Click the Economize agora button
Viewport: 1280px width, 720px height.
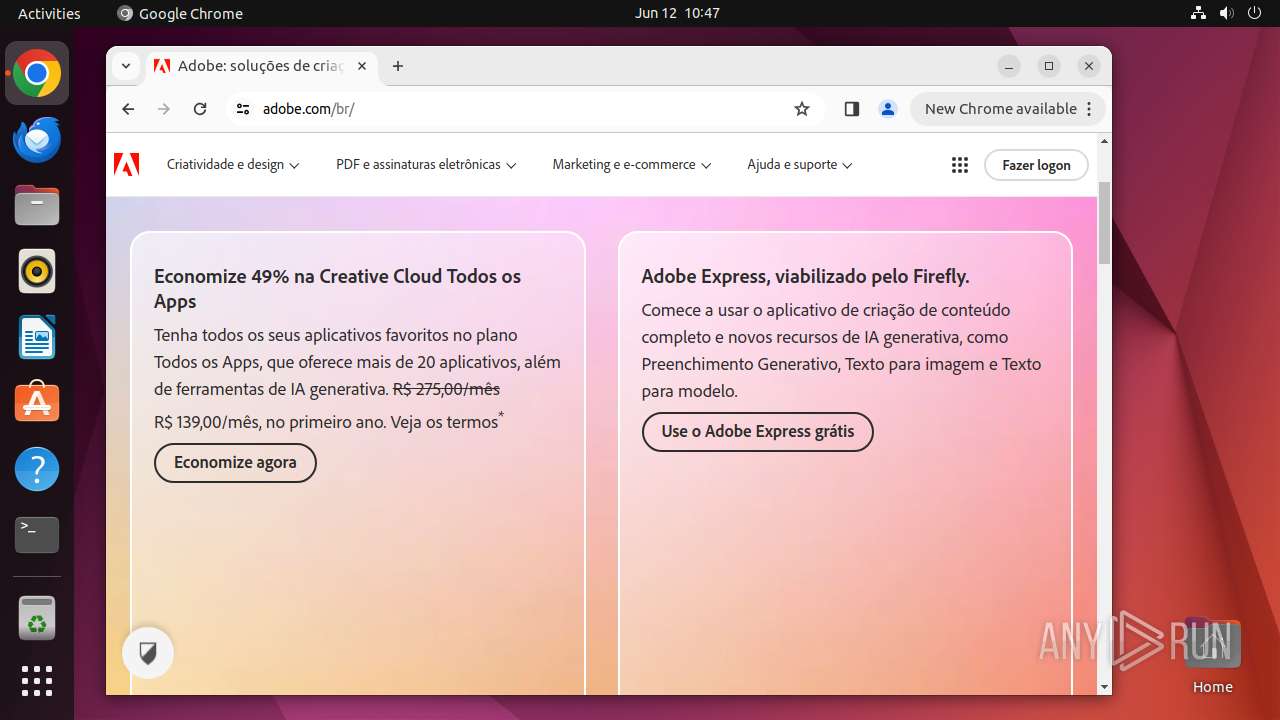pyautogui.click(x=235, y=463)
